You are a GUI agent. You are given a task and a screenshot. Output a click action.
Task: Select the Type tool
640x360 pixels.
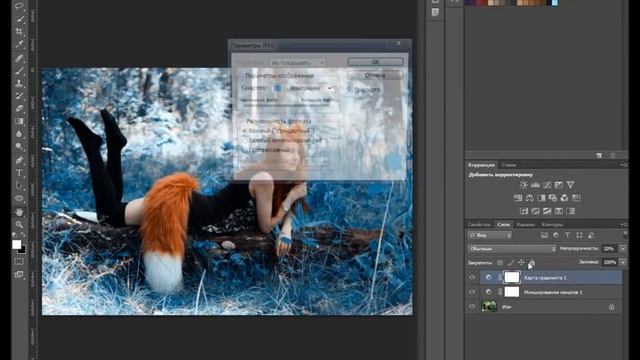[19, 173]
